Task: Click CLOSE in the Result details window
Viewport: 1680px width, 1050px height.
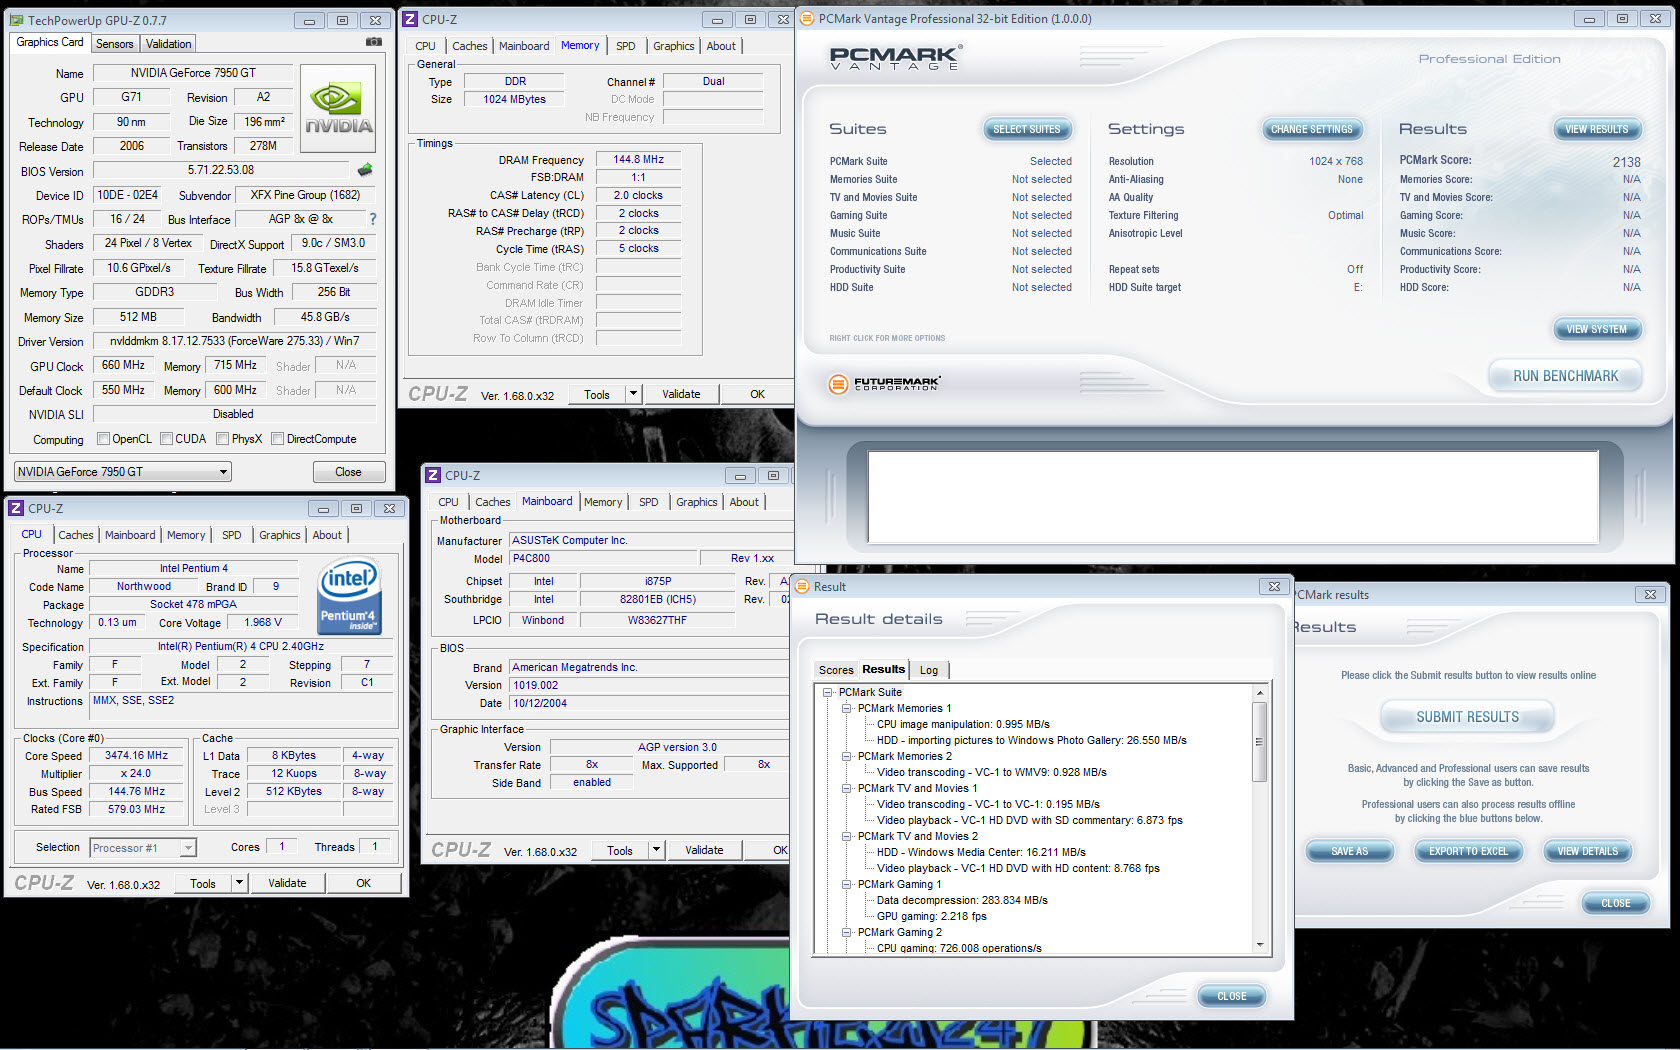Action: pyautogui.click(x=1231, y=996)
